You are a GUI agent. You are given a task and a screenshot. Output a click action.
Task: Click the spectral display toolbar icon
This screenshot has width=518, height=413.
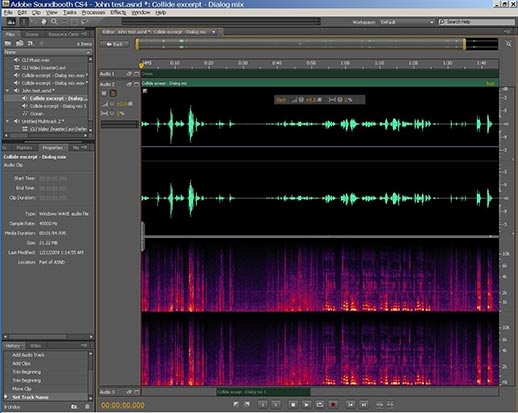[x=11, y=22]
